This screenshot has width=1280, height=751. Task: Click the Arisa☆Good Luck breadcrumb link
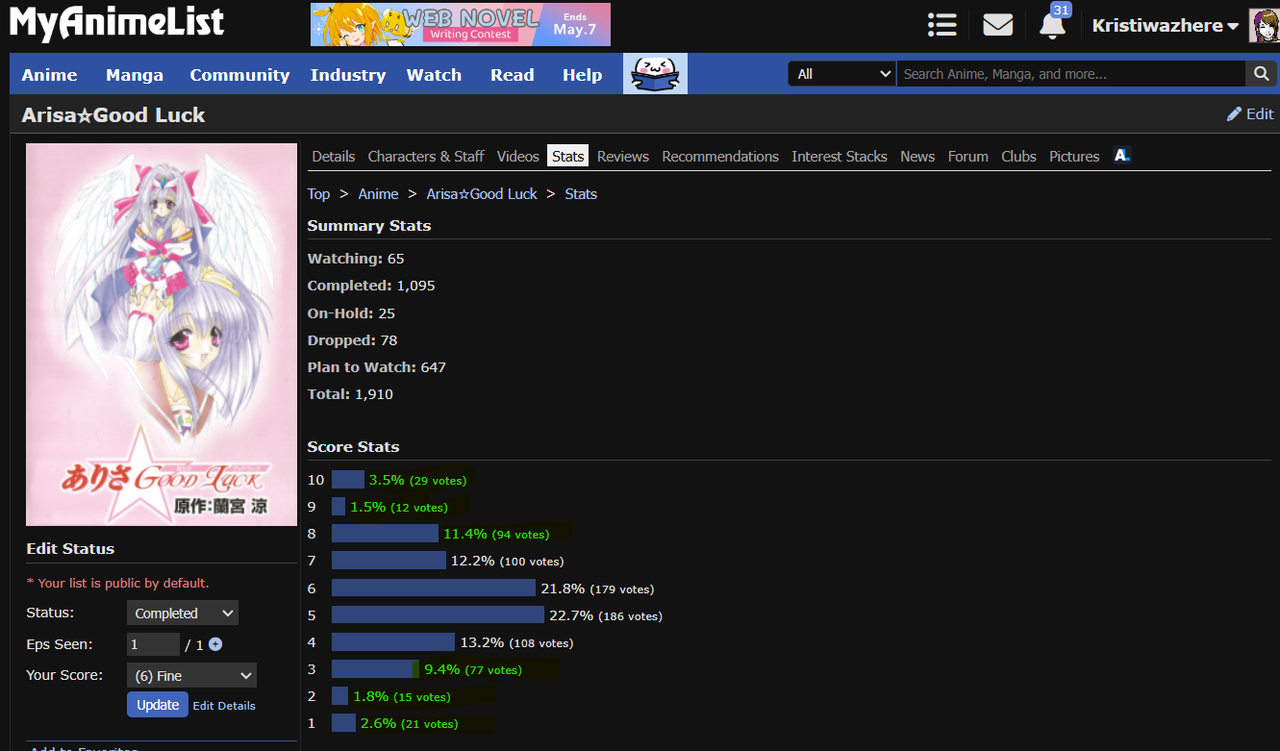click(x=482, y=194)
